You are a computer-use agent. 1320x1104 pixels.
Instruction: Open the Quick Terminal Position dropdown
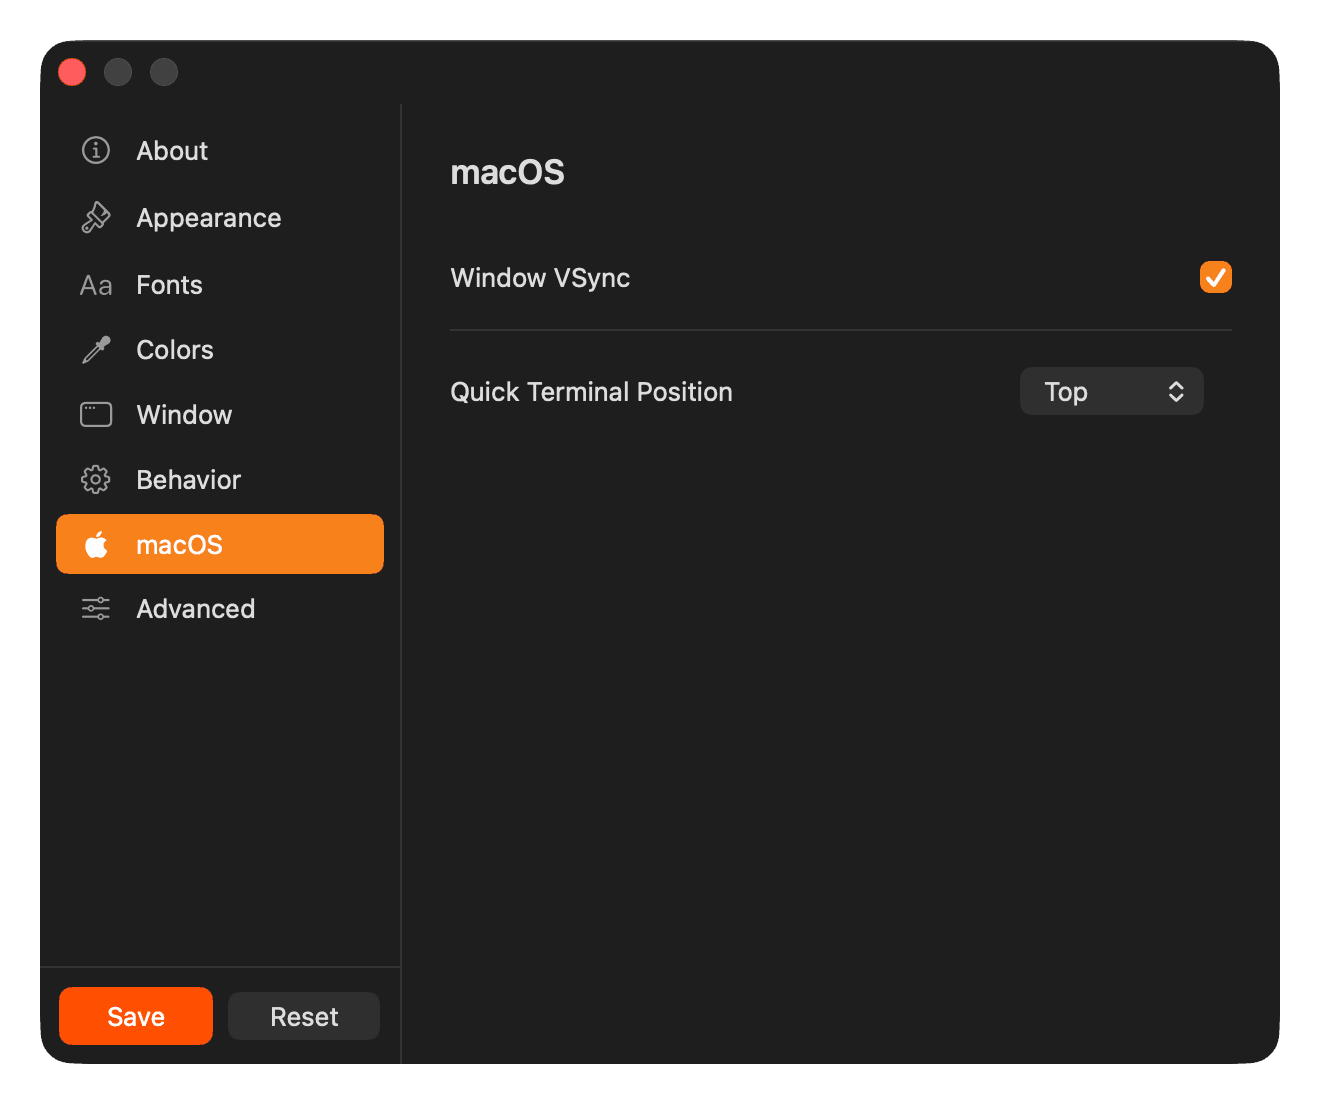(x=1111, y=391)
